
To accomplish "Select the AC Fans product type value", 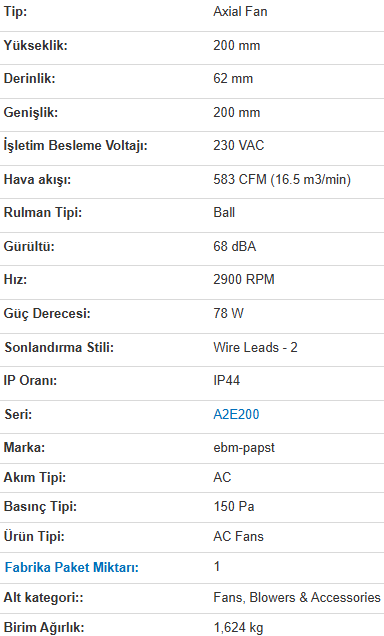I will (x=238, y=536).
